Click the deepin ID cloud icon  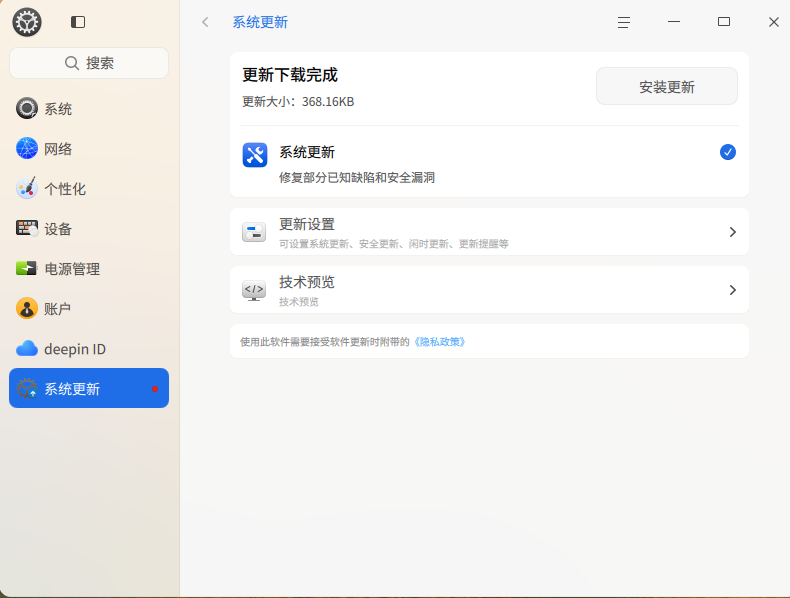[x=27, y=349]
